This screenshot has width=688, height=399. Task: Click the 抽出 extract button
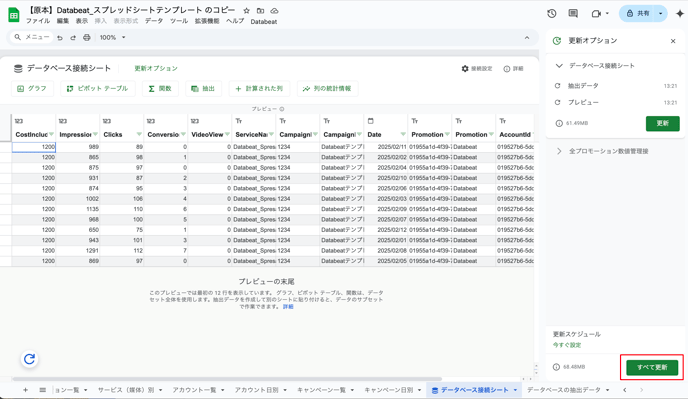[x=203, y=89]
